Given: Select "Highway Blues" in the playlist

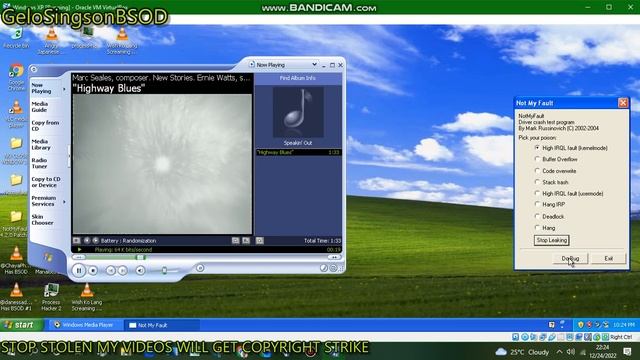Looking at the screenshot, I should [298, 152].
